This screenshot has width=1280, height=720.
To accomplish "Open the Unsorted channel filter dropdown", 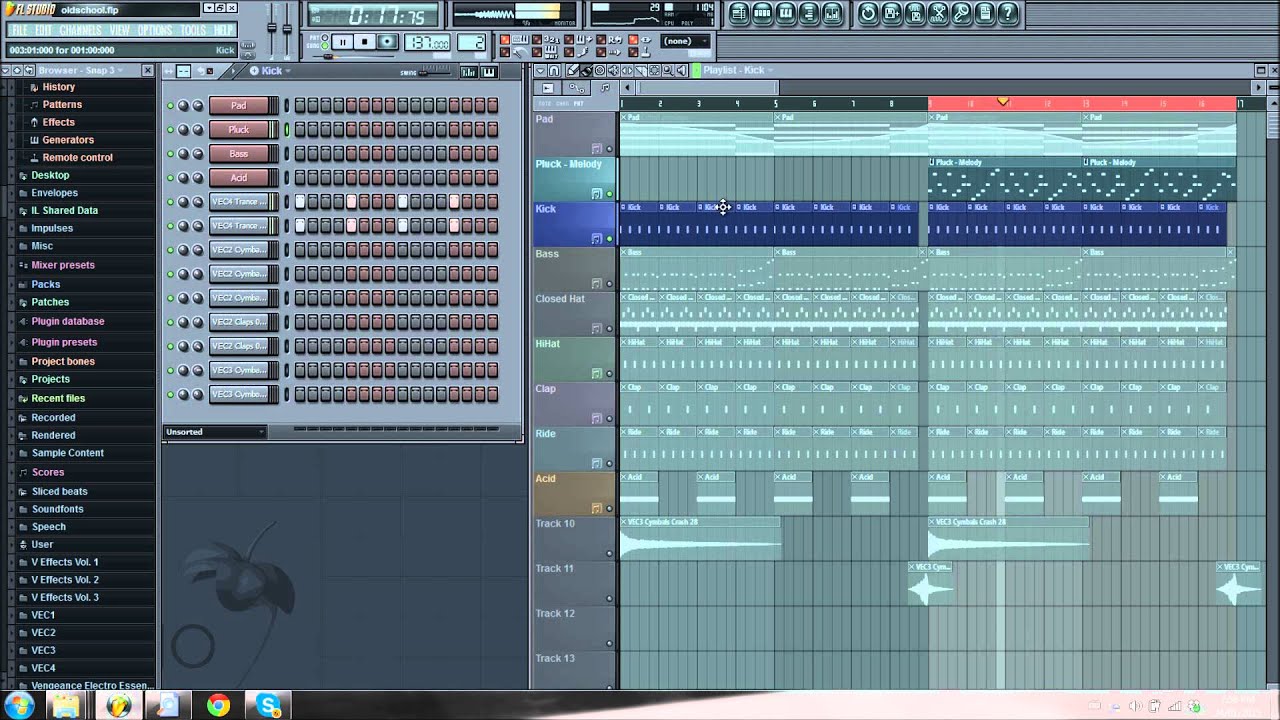I will [215, 432].
